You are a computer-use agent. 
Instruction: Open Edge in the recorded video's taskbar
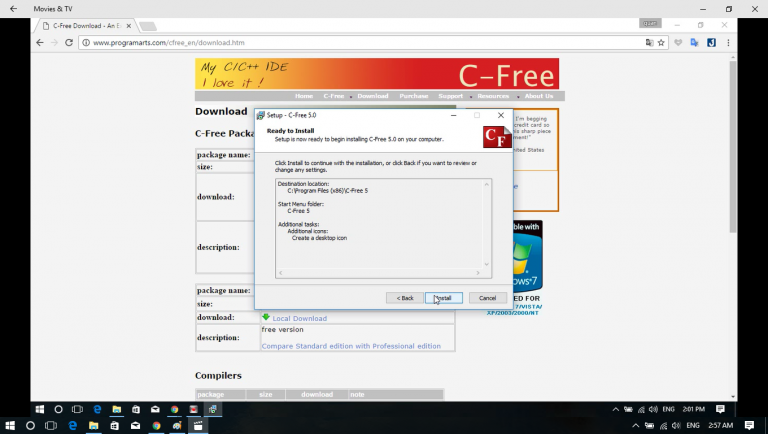(97, 409)
